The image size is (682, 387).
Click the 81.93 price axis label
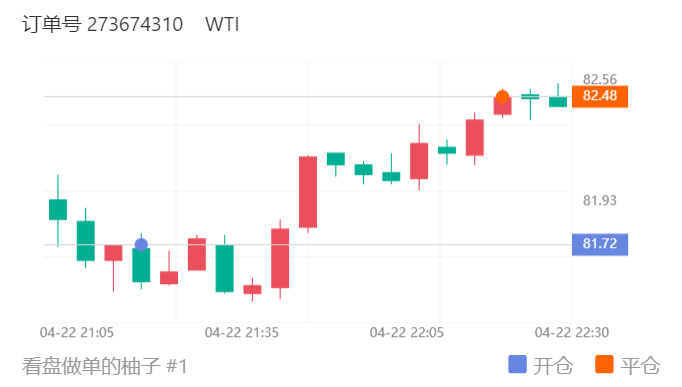coord(600,200)
